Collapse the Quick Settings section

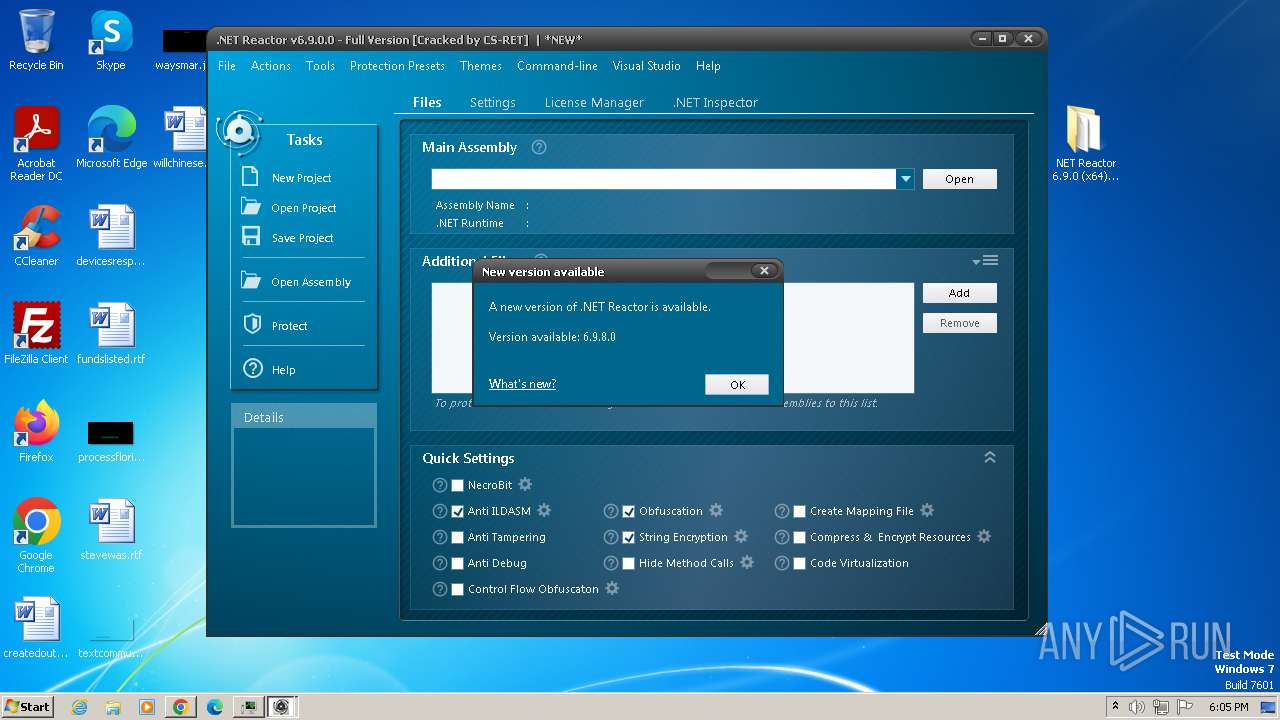point(990,457)
